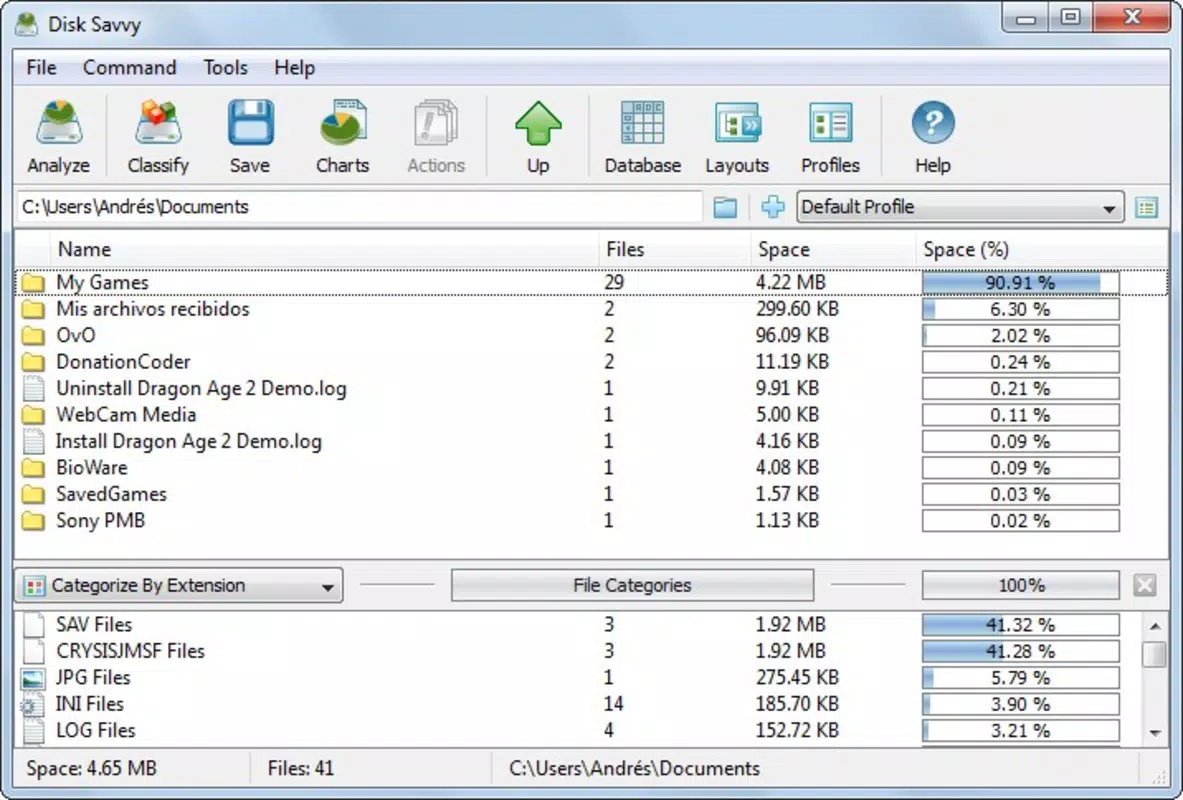The image size is (1183, 800).
Task: Open the Database tool
Action: (642, 124)
